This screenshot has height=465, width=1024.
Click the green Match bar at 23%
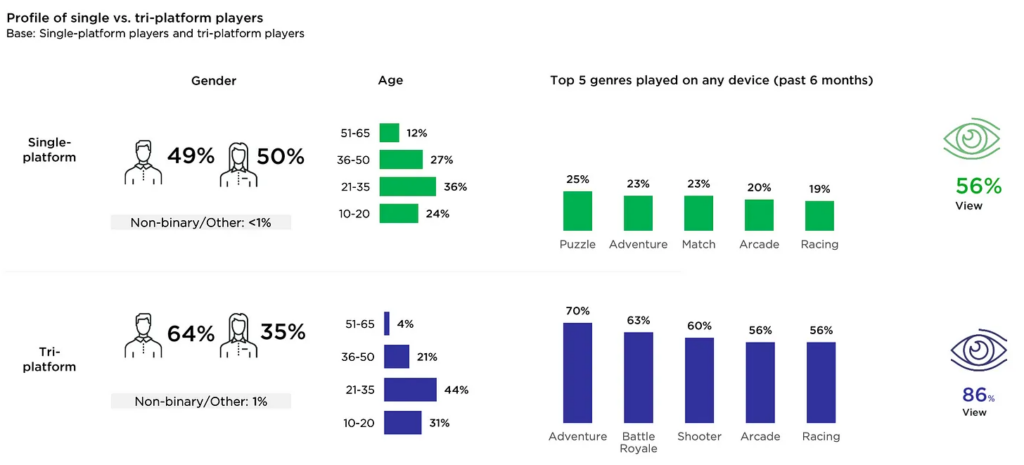click(699, 213)
